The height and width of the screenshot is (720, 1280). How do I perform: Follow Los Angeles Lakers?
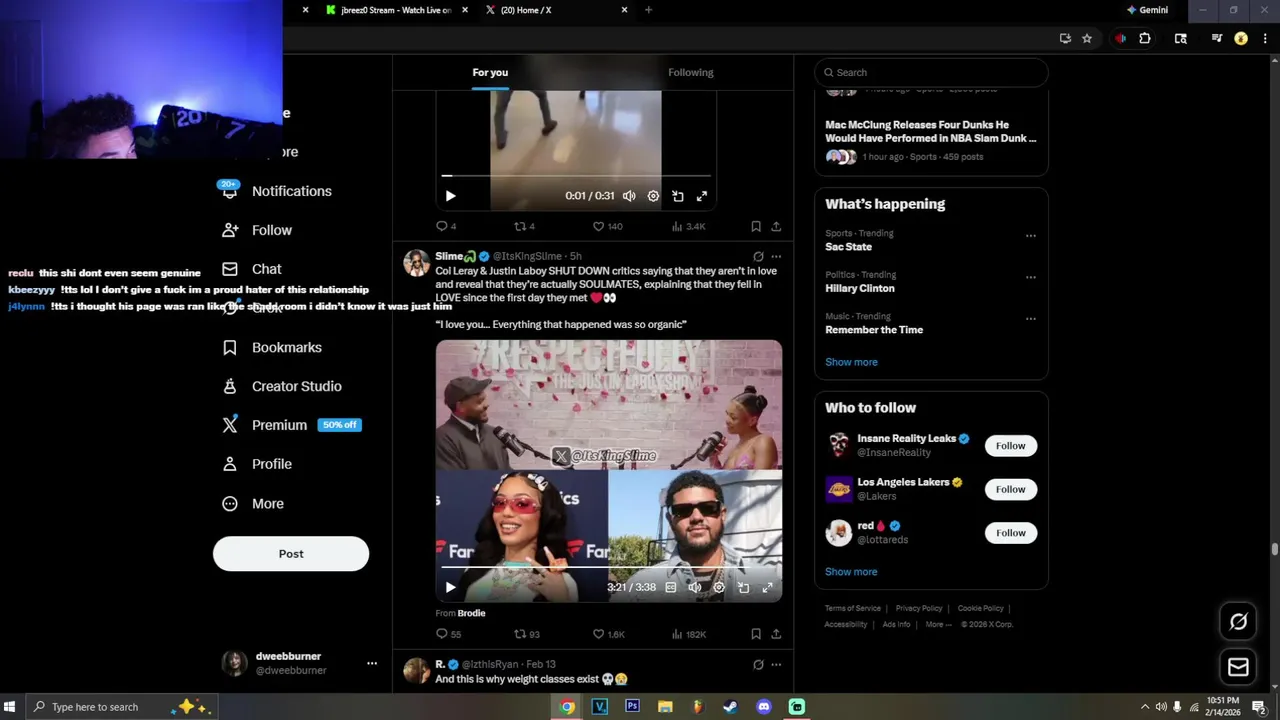pyautogui.click(x=1010, y=489)
